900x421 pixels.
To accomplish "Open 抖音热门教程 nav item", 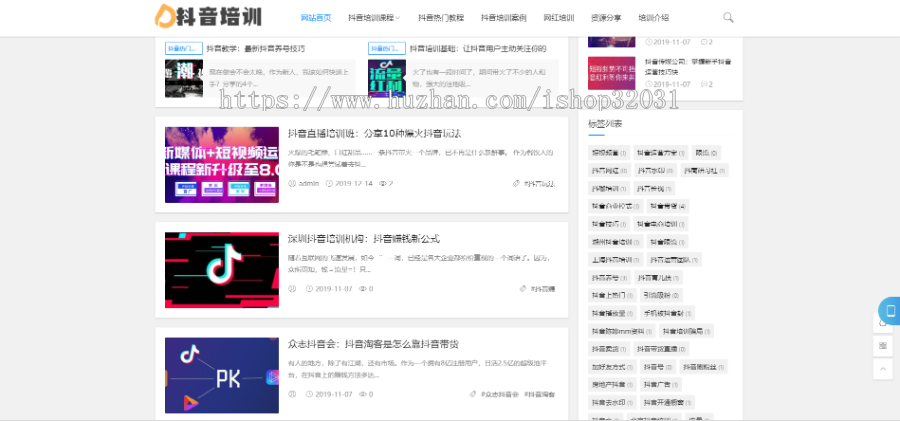I will pos(441,18).
